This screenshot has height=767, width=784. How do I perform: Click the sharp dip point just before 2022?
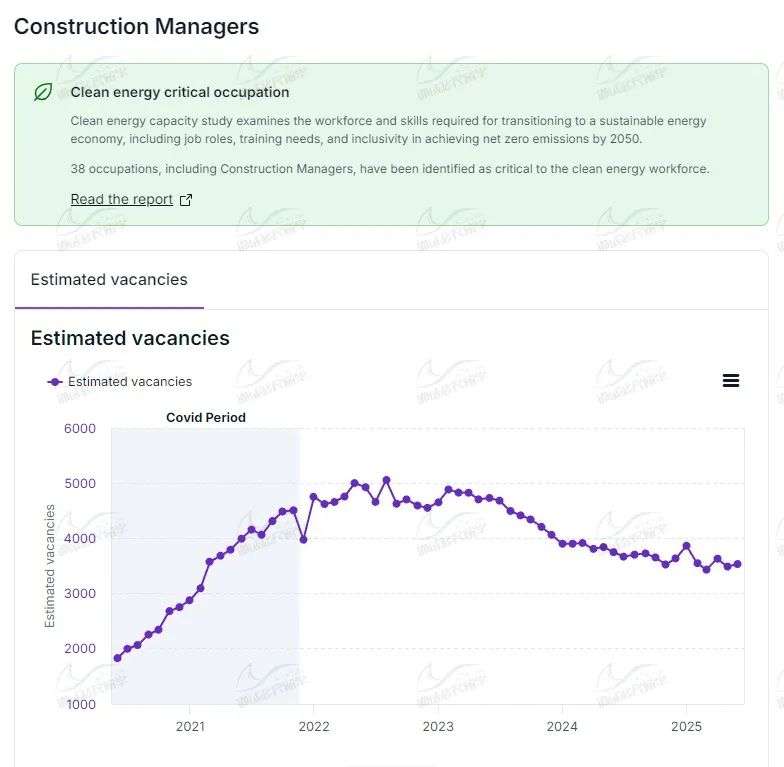click(x=303, y=539)
